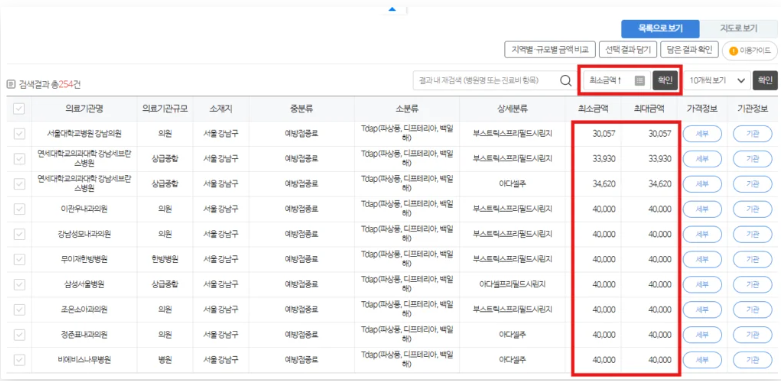The image size is (781, 381).
Task: Toggle checkbox for 비에비스나무병원
Action: coord(19,360)
